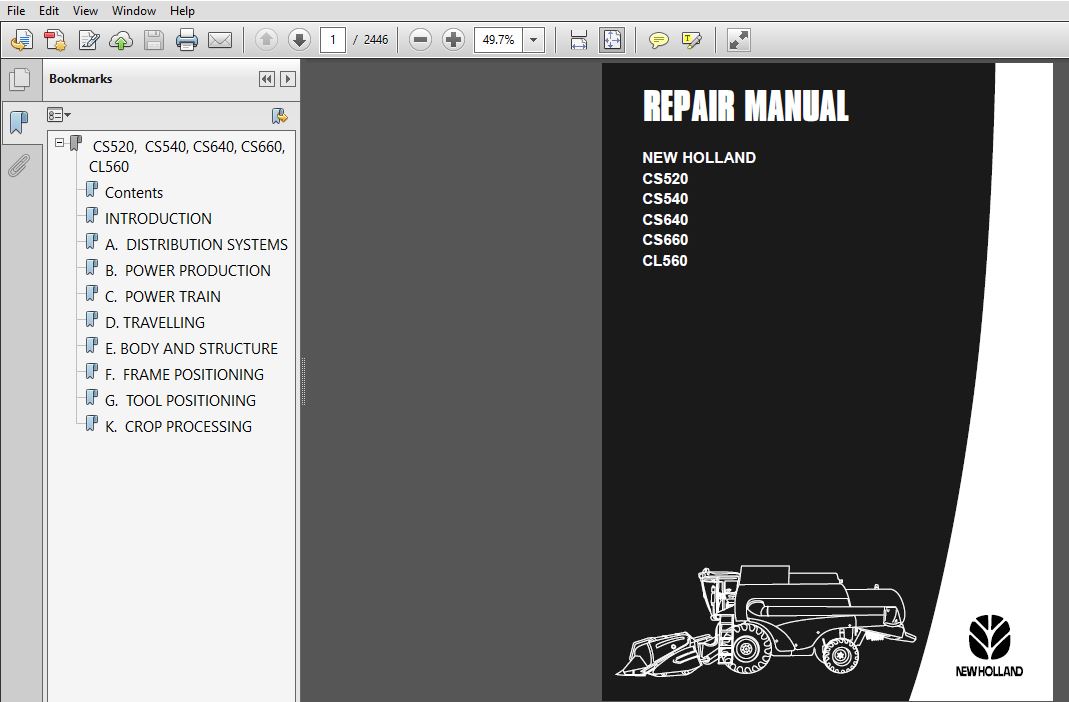
Task: Select the highlight text tool
Action: pos(691,40)
